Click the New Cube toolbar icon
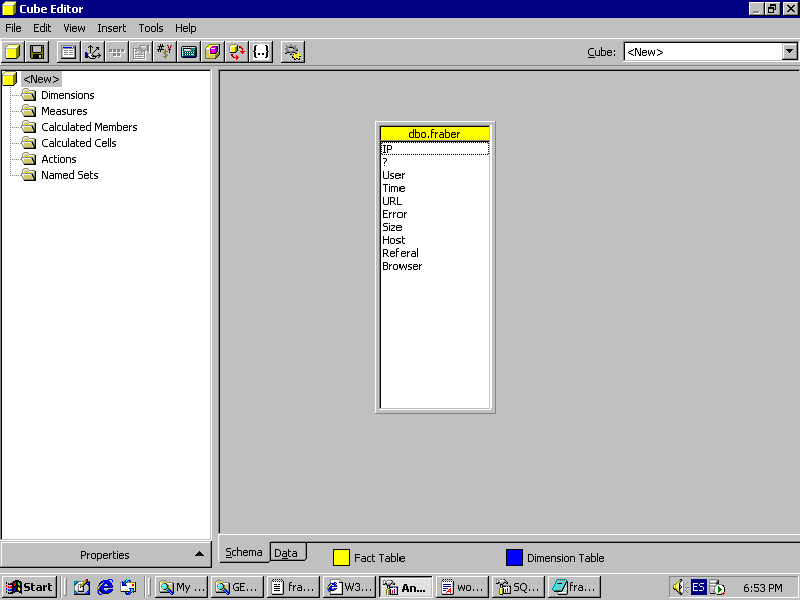The height and width of the screenshot is (600, 800). pyautogui.click(x=13, y=51)
